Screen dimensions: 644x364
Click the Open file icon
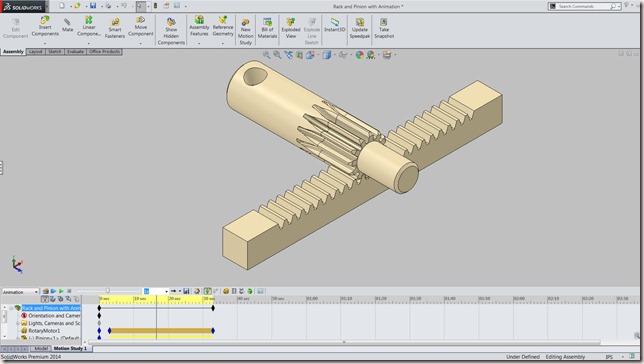click(x=77, y=6)
